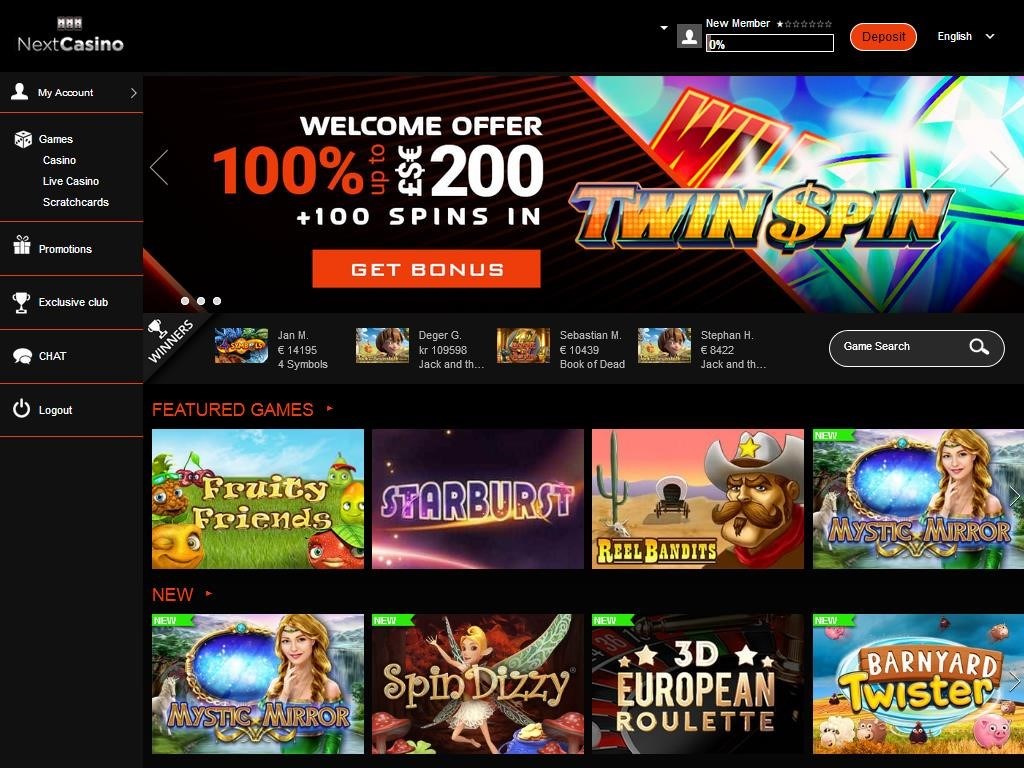Click the Game Search magnifier icon
The width and height of the screenshot is (1024, 768).
pyautogui.click(x=979, y=347)
